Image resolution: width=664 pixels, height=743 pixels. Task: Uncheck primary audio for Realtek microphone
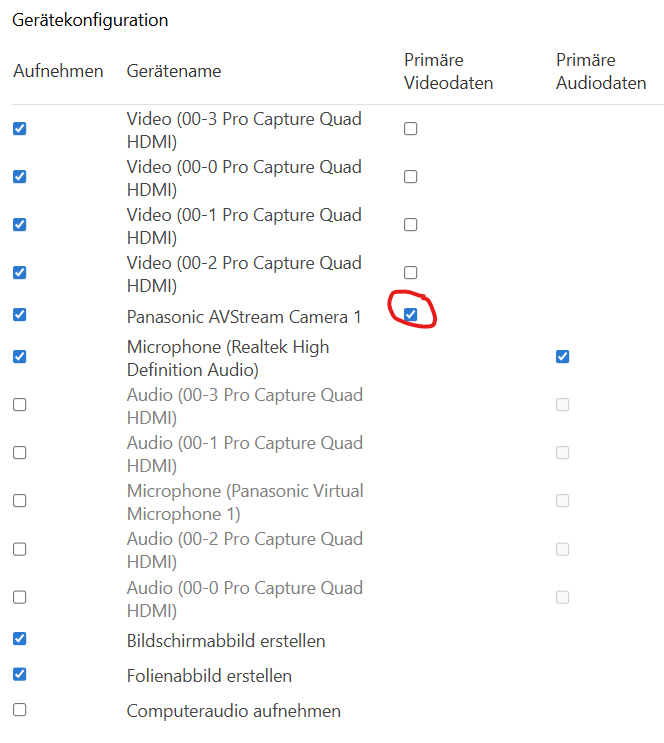point(563,356)
